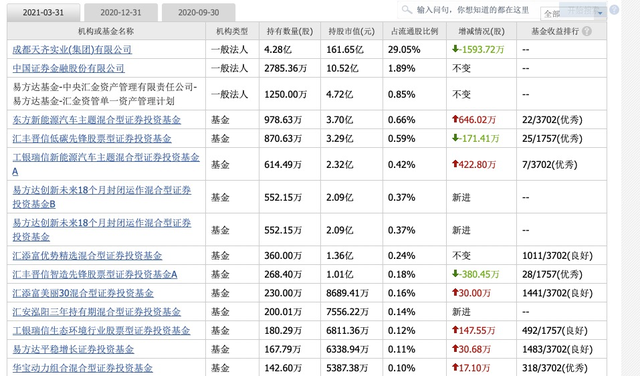This screenshot has height=376, width=640.
Task: Click the 646.02万 increase value
Action: click(474, 120)
